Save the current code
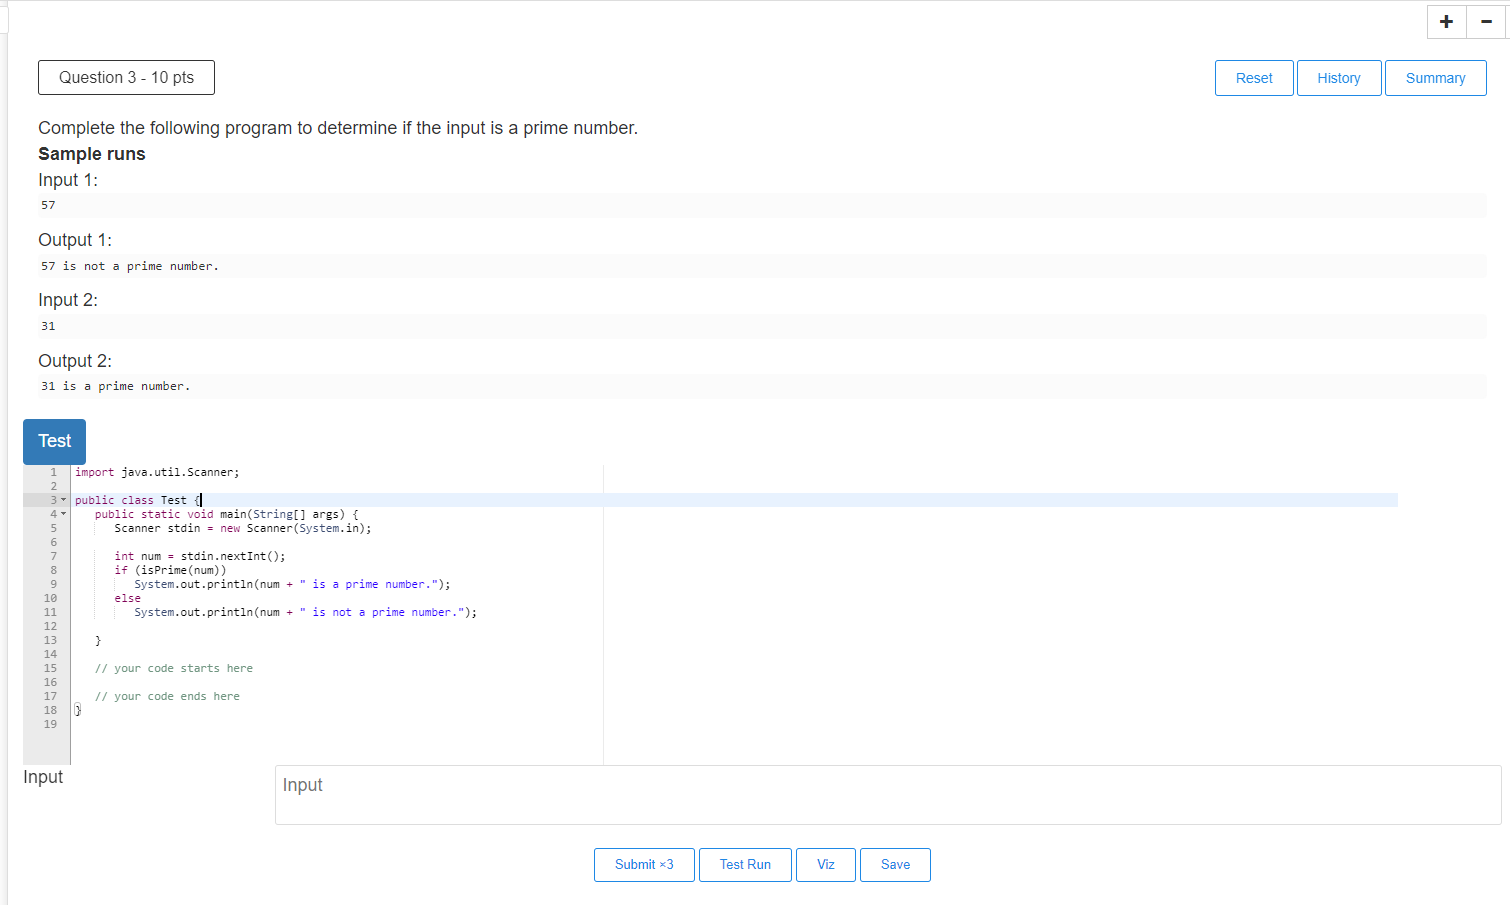1510x905 pixels. point(895,864)
